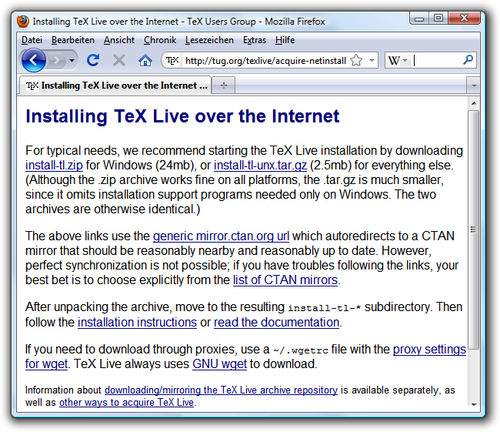
Task: Go back with the blue Back arrow
Action: [x=33, y=60]
